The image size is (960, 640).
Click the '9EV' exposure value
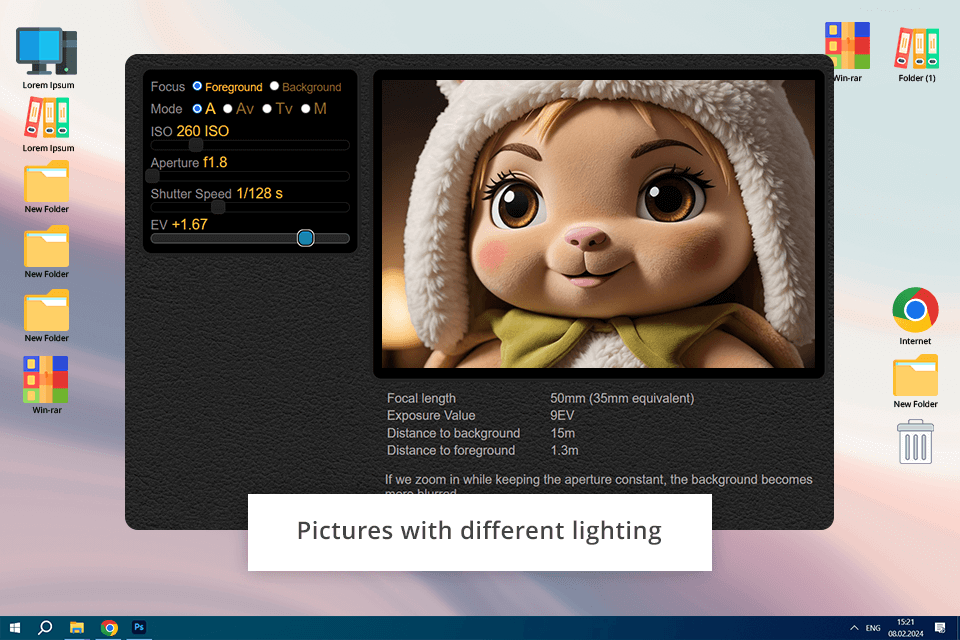562,415
